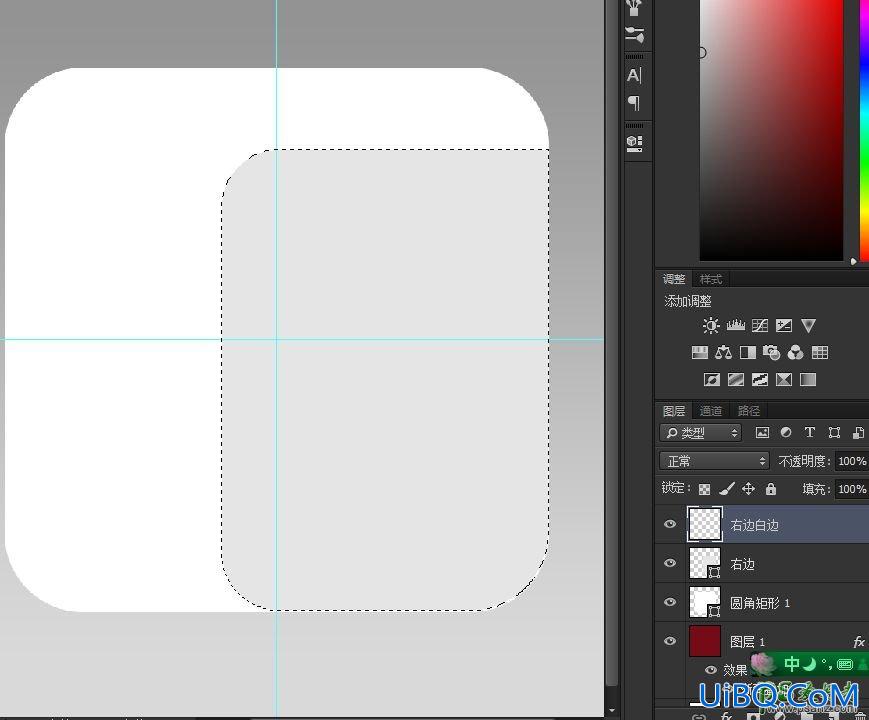Switch to the 调整 tab

coord(674,279)
